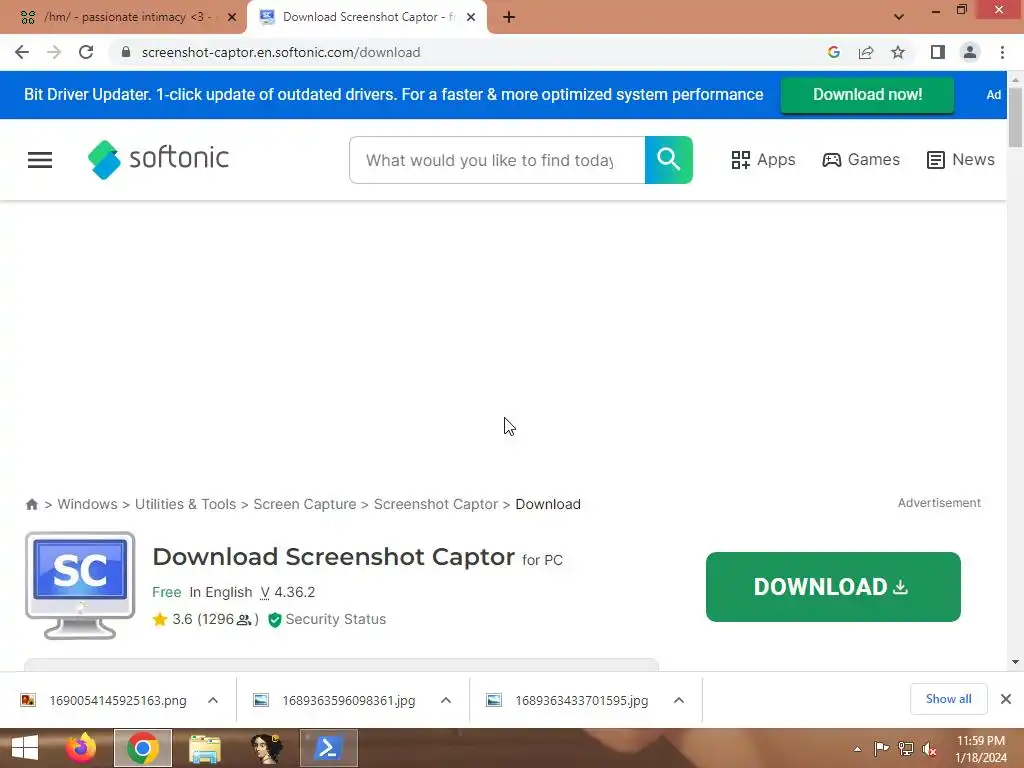This screenshot has width=1024, height=768.
Task: Click the browser forward arrow
Action: (x=54, y=52)
